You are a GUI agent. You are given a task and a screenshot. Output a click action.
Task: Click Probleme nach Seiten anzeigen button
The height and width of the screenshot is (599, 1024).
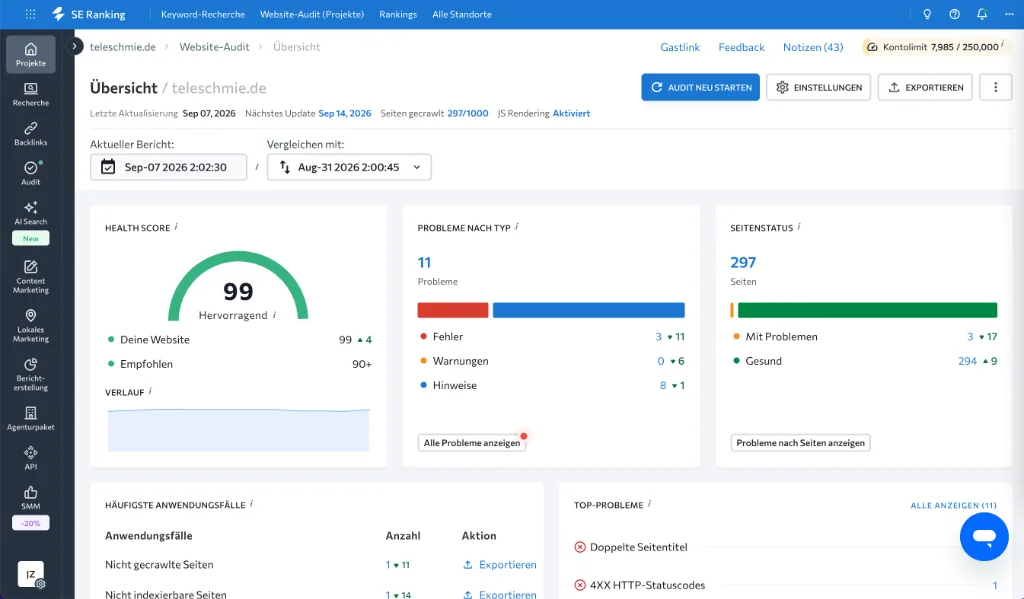click(800, 443)
